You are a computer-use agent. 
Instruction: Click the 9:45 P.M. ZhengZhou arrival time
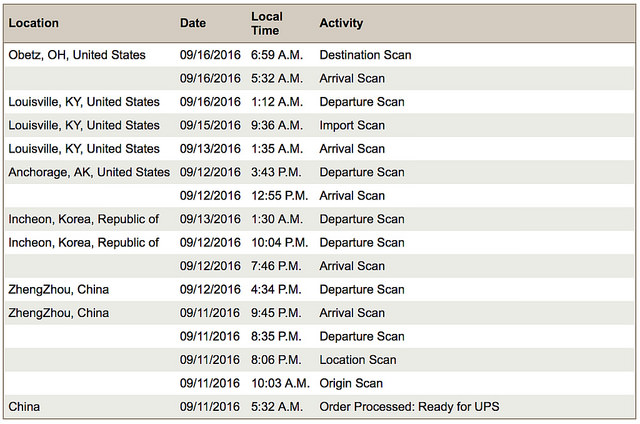(x=276, y=313)
